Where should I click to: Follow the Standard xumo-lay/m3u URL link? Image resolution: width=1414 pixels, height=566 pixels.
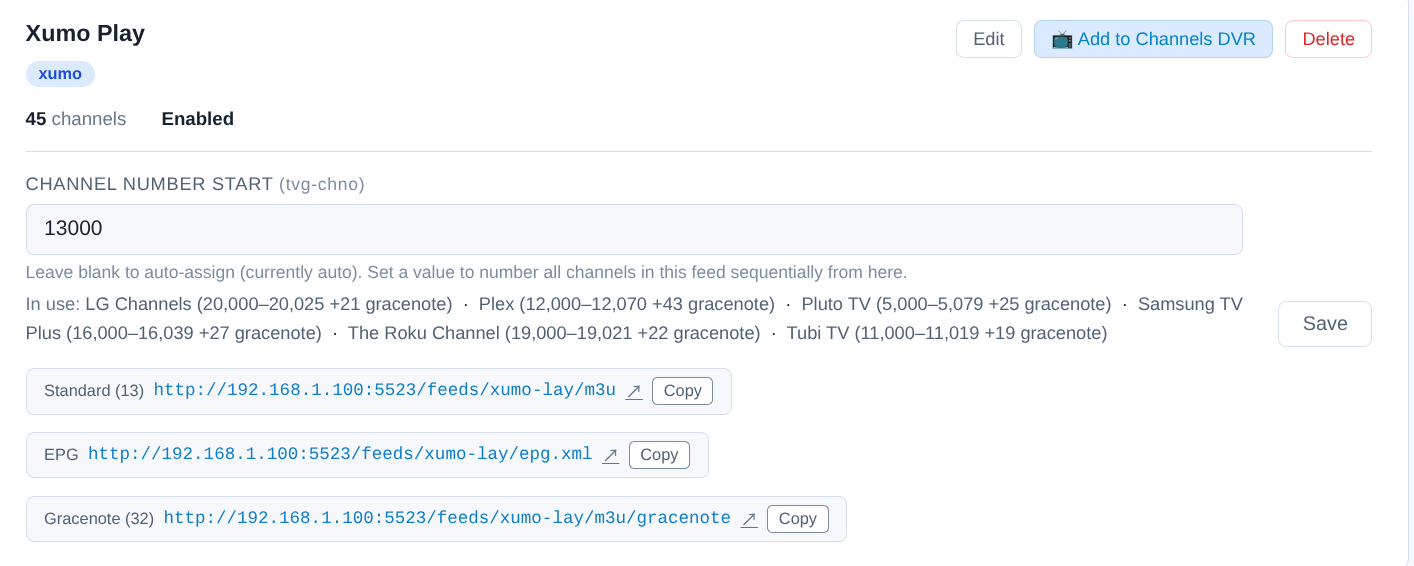[384, 391]
